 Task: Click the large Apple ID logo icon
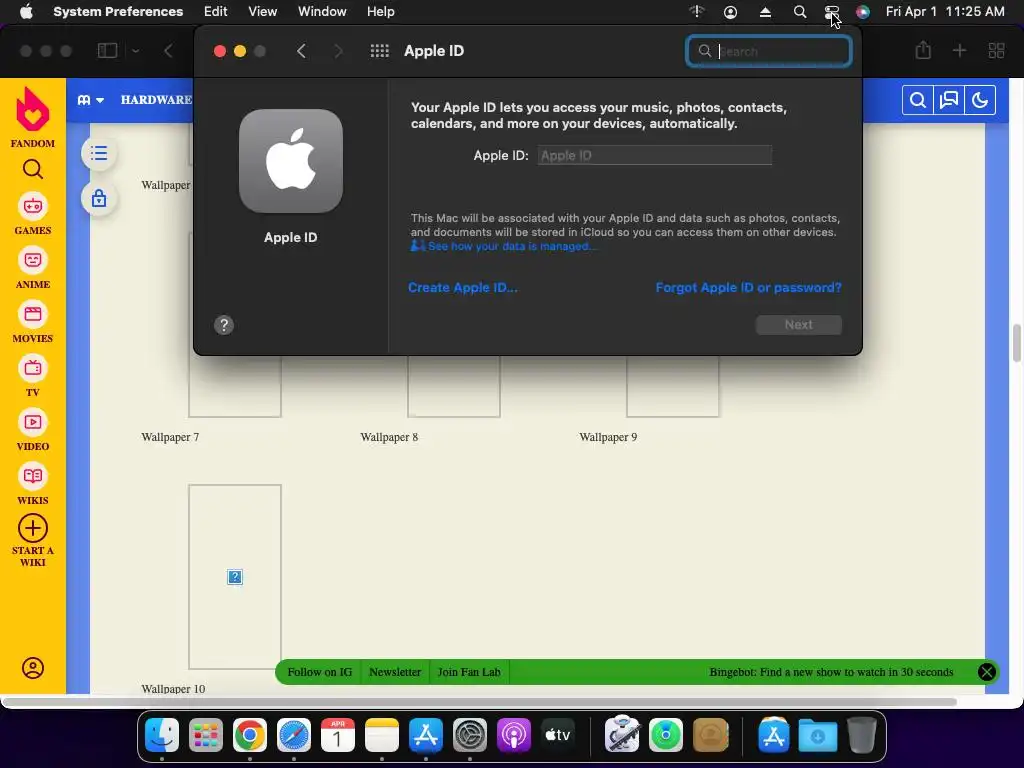[291, 161]
